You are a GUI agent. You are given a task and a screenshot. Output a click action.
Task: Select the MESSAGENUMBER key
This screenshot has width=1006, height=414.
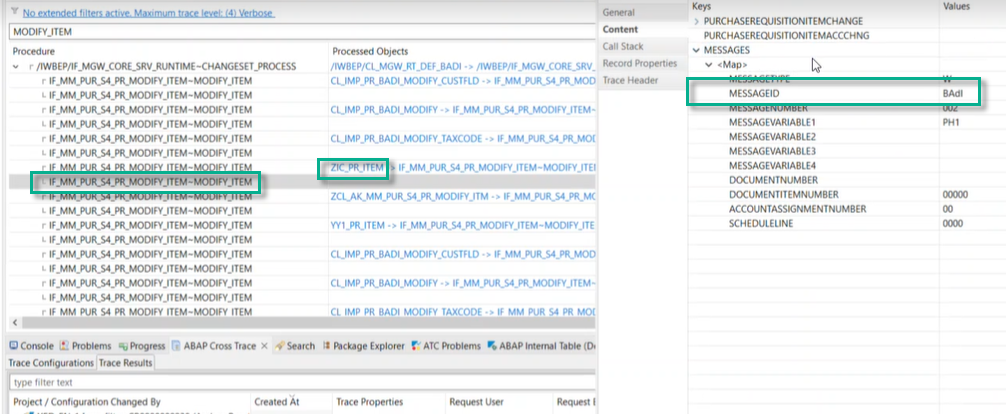click(766, 107)
